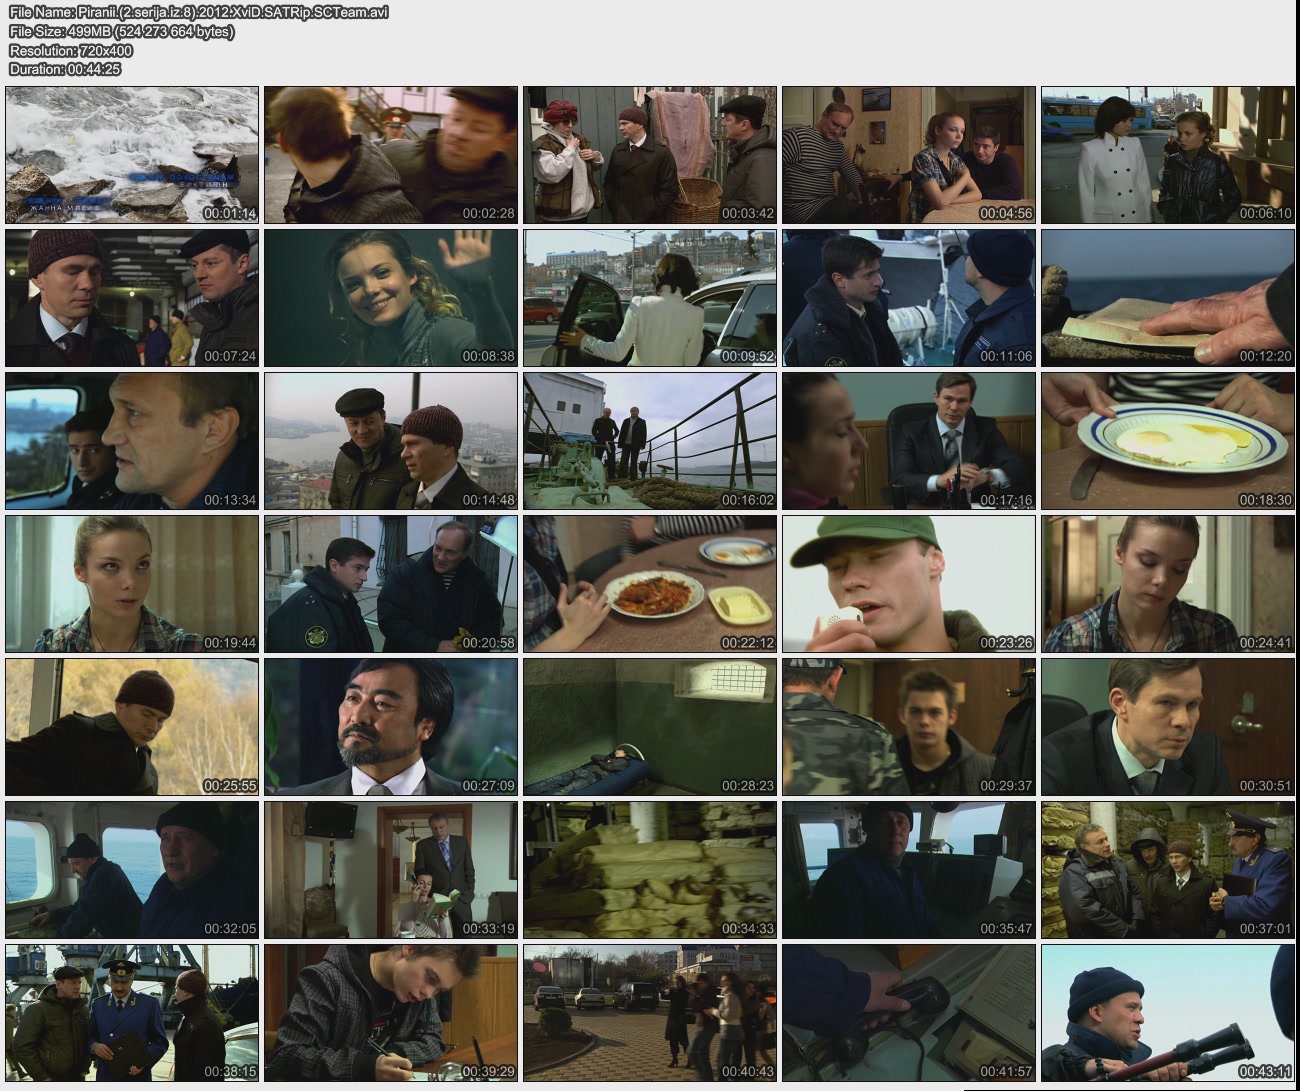
Task: Click the ship railing frame at 00:16:02
Action: click(x=650, y=441)
